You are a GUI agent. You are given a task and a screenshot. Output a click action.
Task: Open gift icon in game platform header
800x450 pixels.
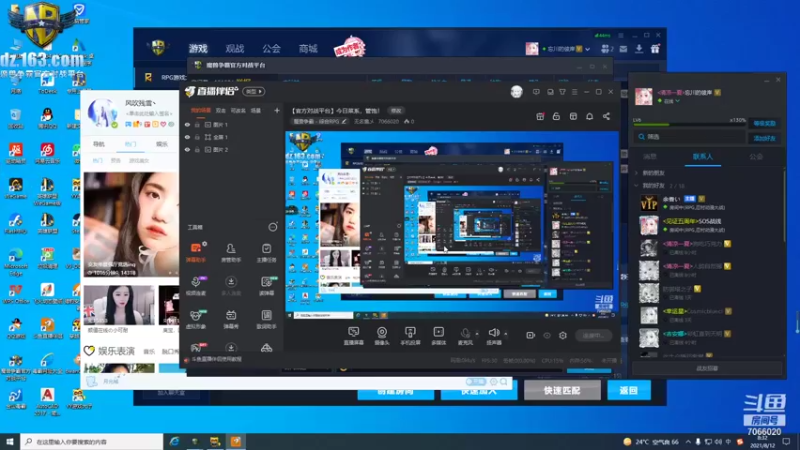point(655,49)
